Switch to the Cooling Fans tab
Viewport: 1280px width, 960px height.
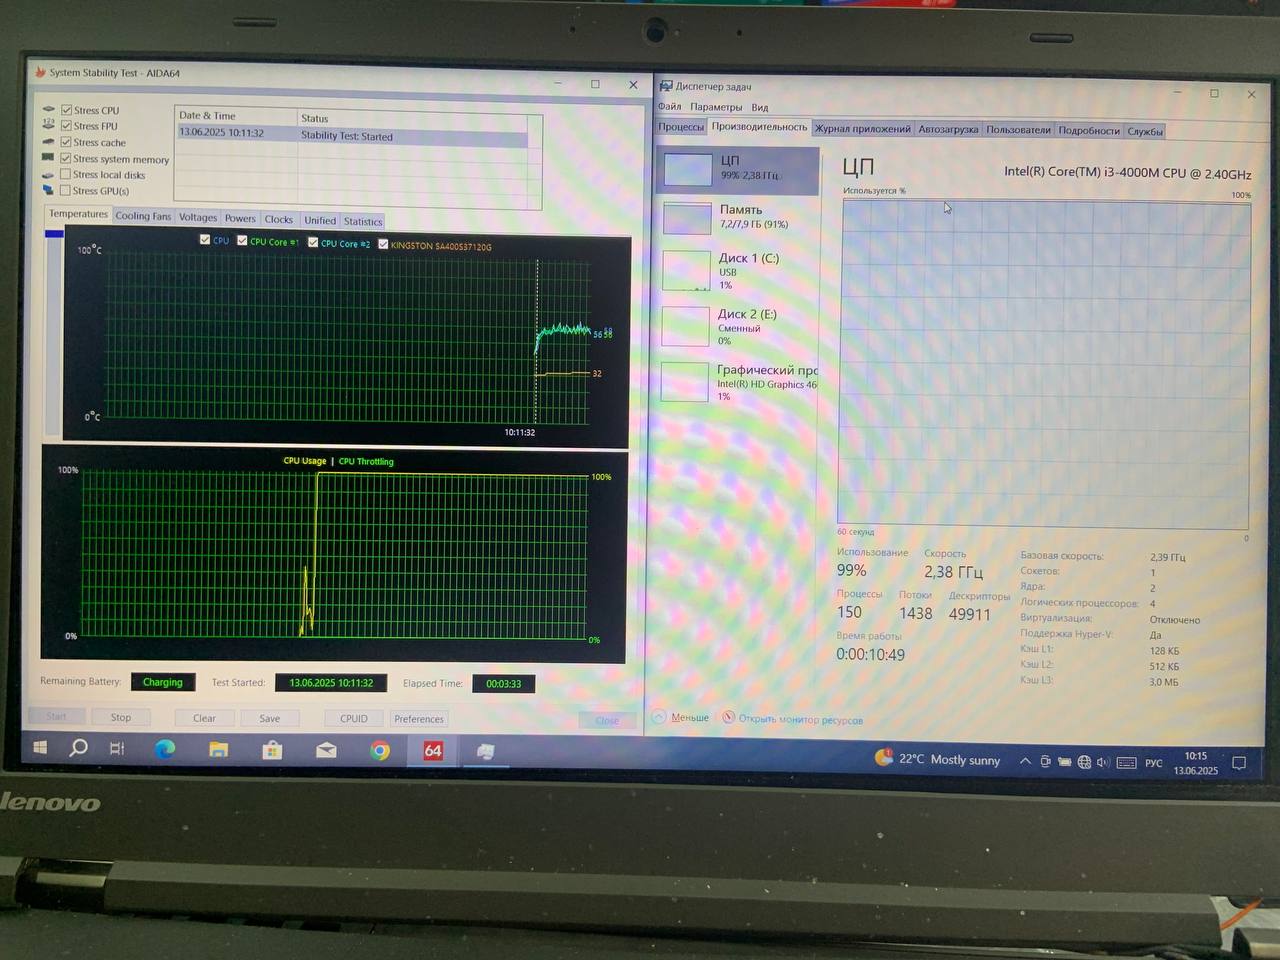pos(143,216)
